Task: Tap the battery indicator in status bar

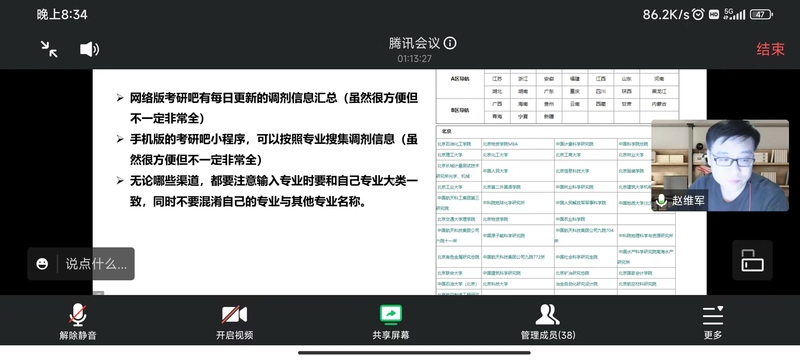Action: coord(761,14)
